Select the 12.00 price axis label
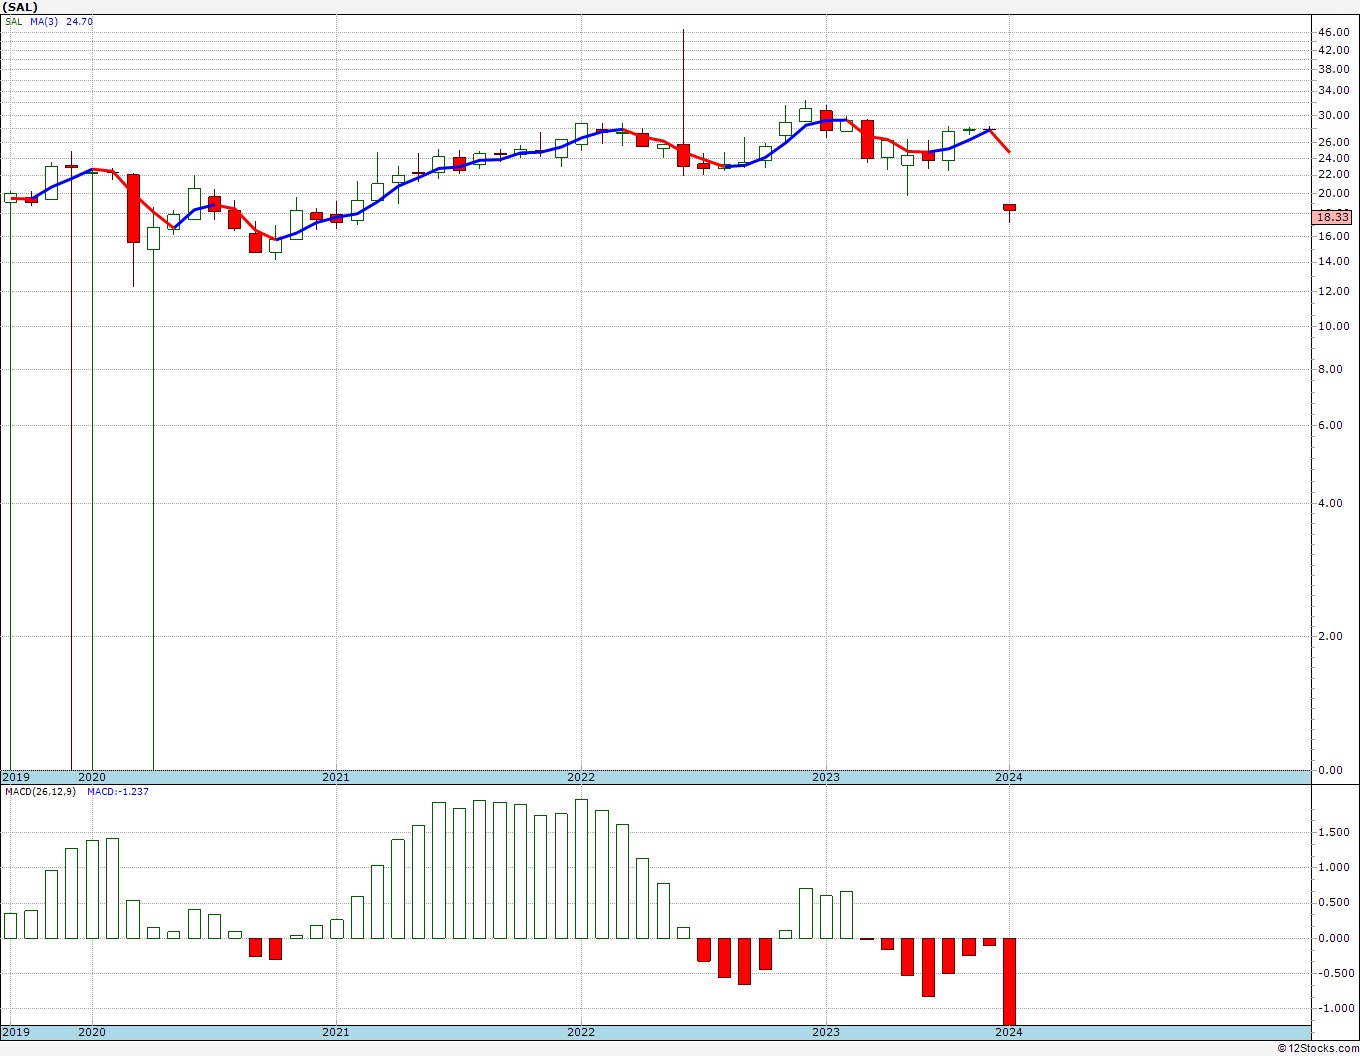The image size is (1360, 1056). pos(1334,292)
